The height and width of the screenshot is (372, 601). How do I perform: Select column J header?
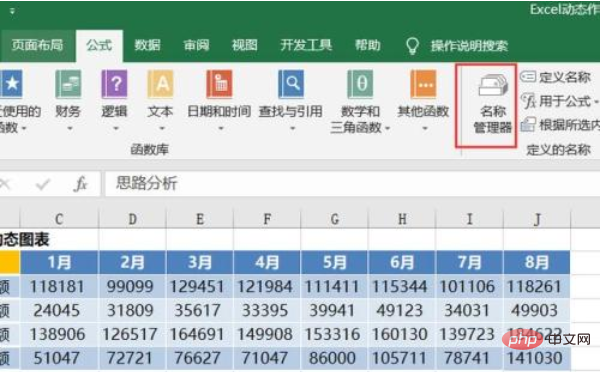(x=537, y=219)
